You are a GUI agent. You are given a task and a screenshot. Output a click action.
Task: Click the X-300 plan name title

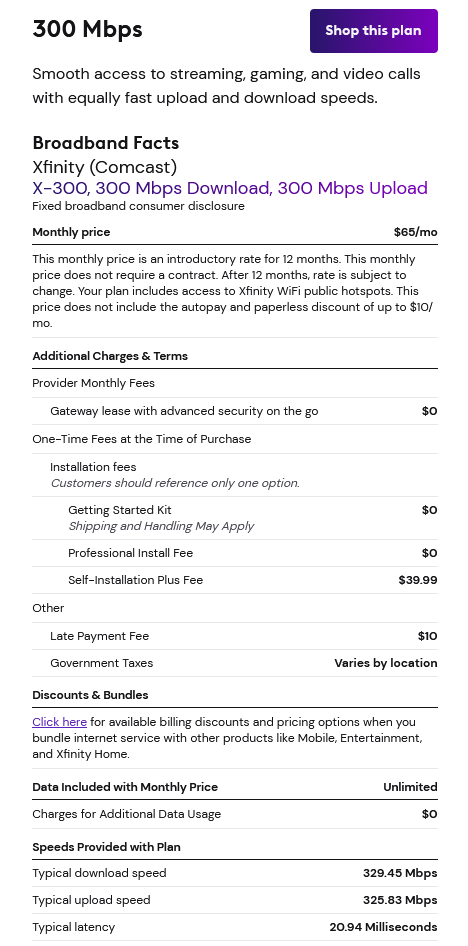230,188
